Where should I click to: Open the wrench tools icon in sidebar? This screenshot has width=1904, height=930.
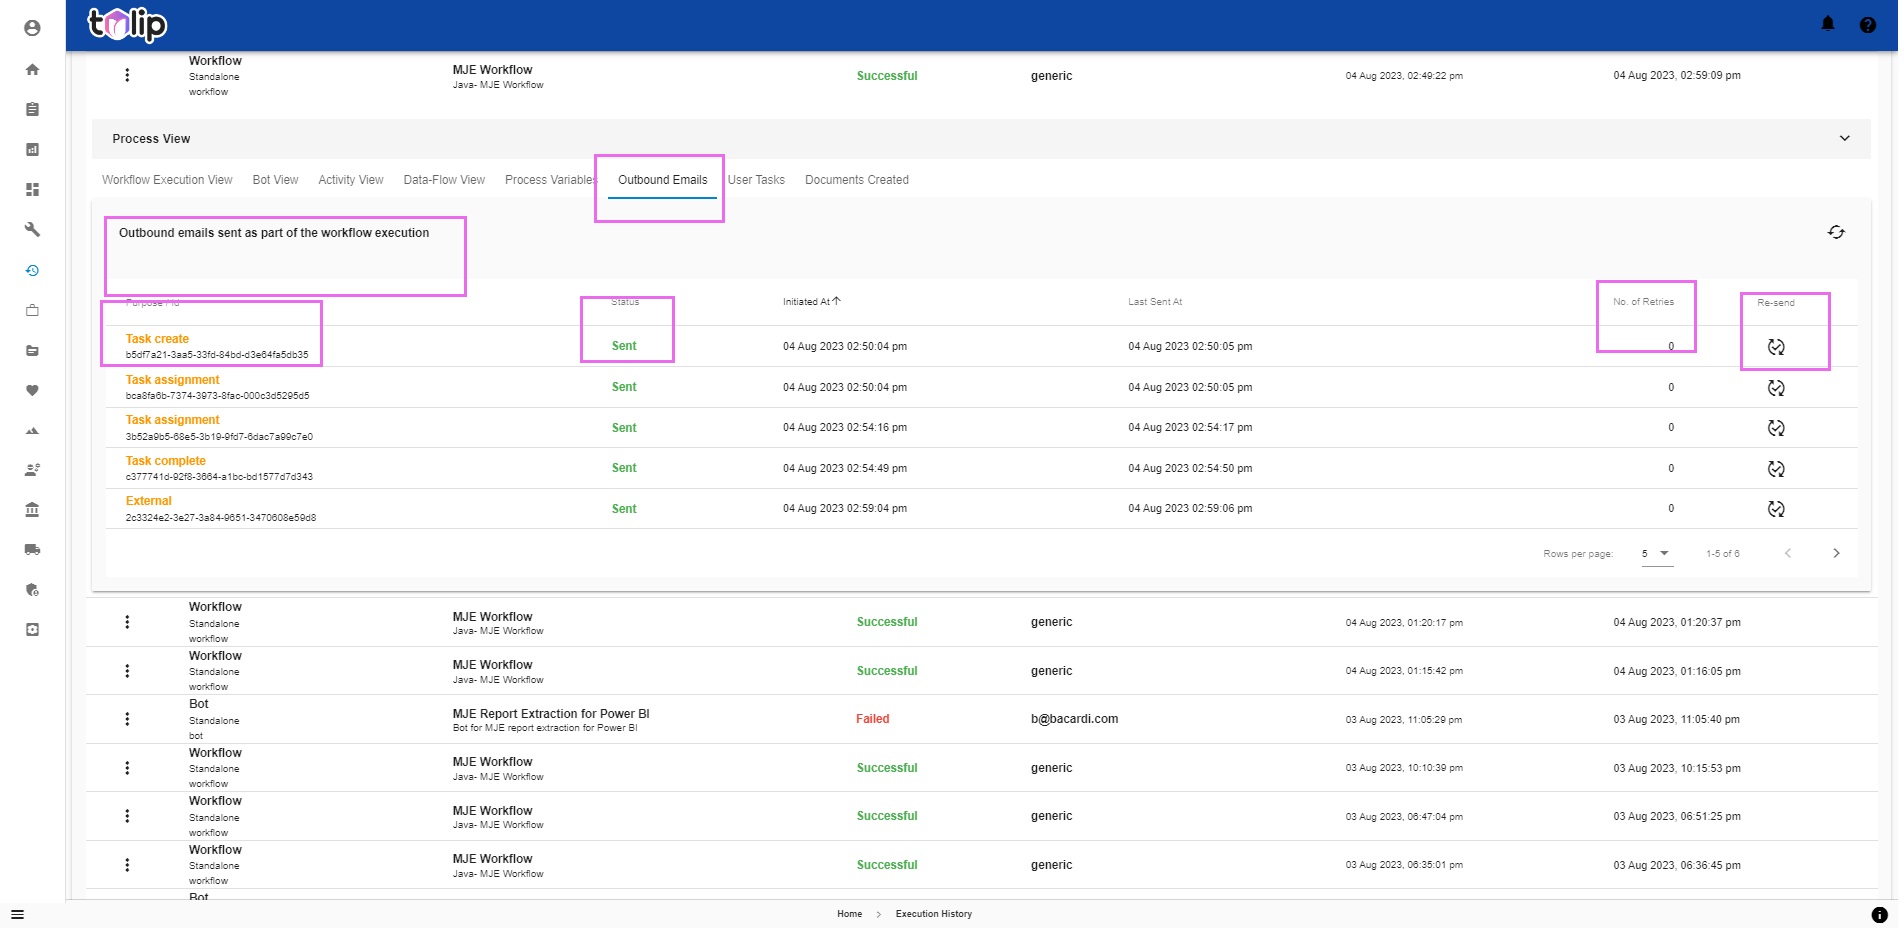pyautogui.click(x=32, y=229)
